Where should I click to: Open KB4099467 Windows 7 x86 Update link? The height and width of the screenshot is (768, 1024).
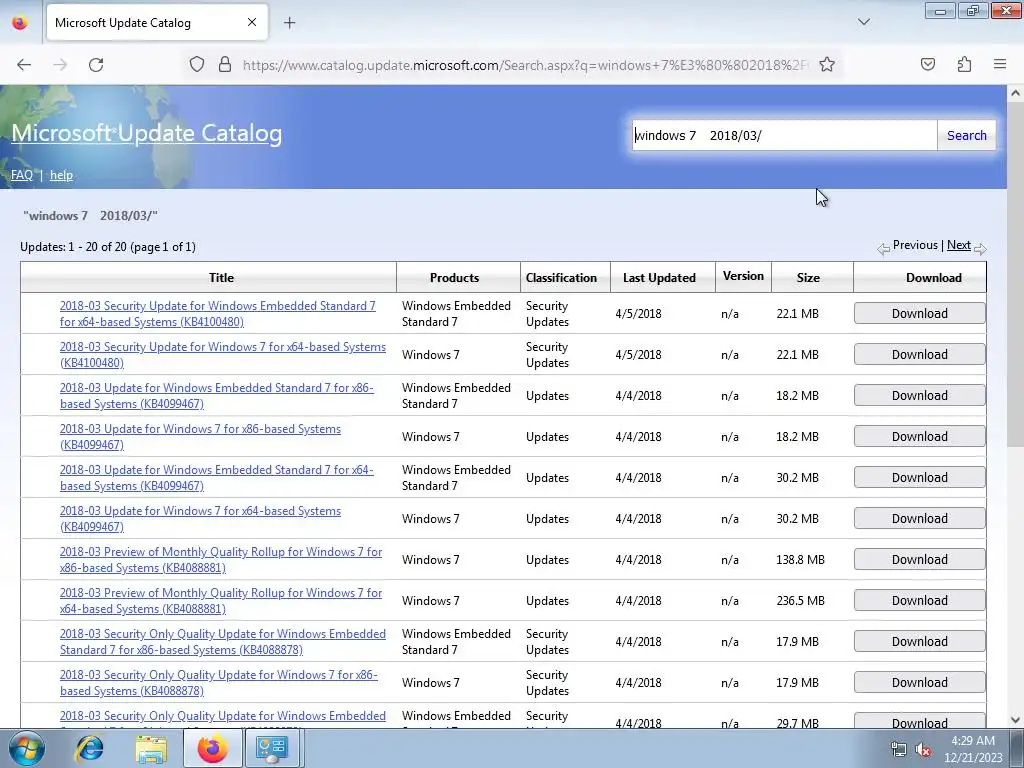200,437
